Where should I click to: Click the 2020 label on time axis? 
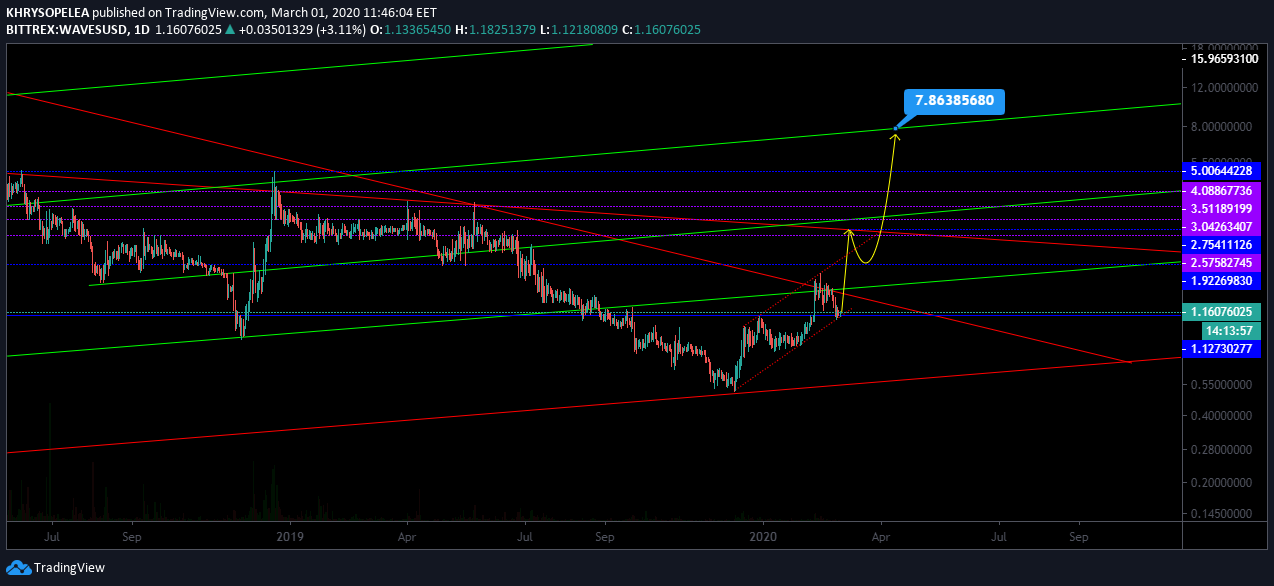click(763, 536)
